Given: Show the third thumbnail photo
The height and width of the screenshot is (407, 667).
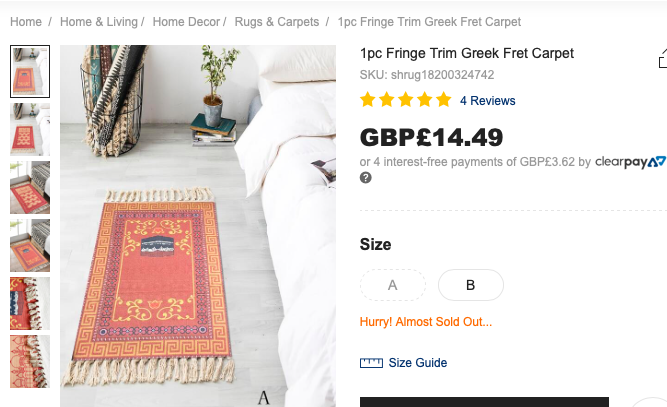Looking at the screenshot, I should pyautogui.click(x=30, y=187).
